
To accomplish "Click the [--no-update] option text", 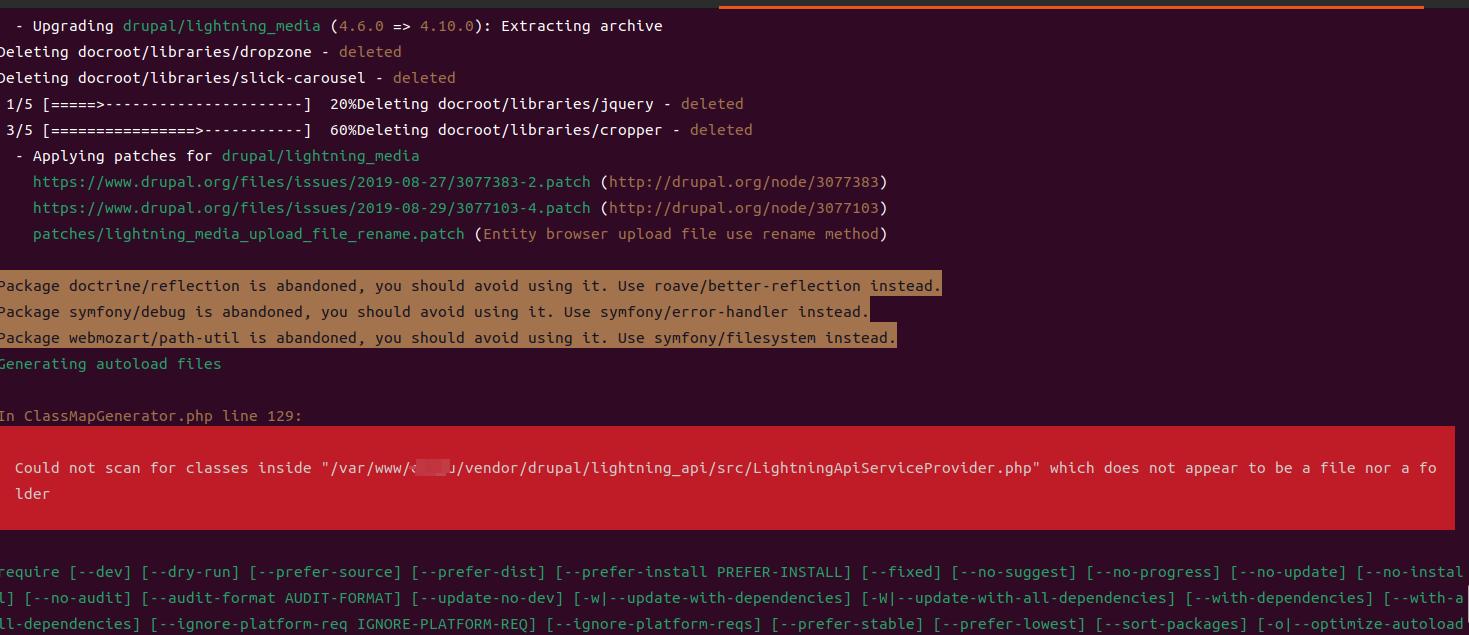I will (1288, 572).
